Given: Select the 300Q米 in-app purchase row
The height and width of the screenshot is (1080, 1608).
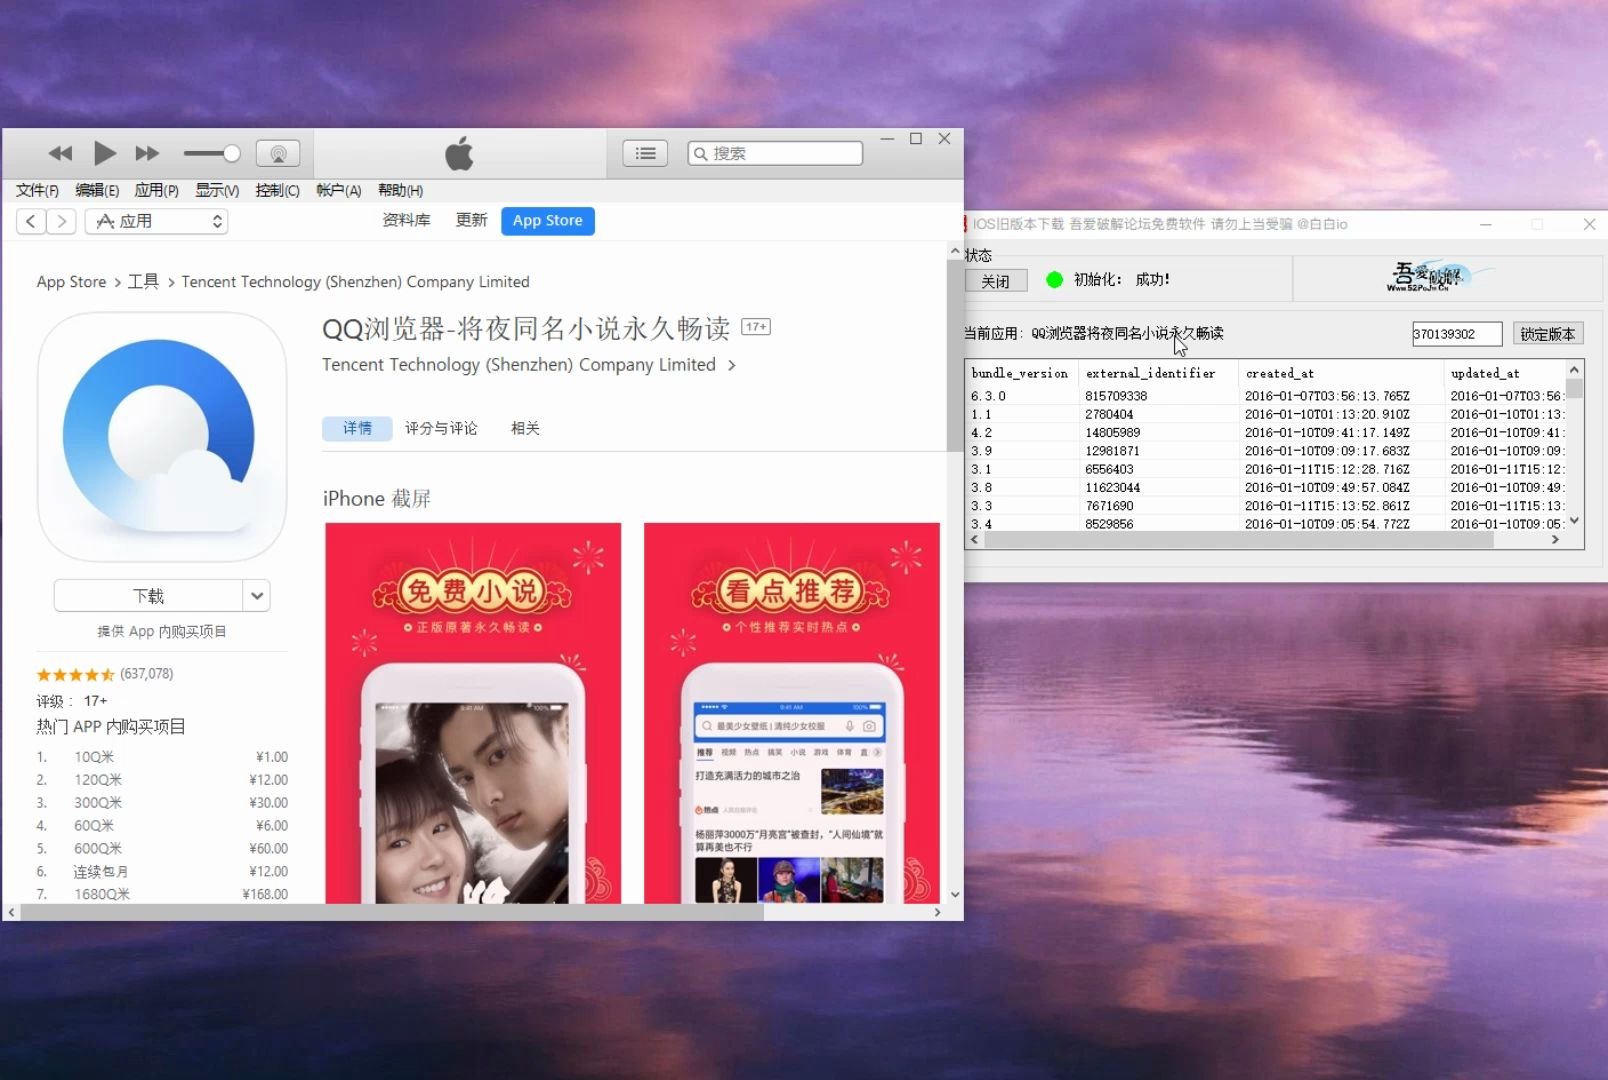Looking at the screenshot, I should [162, 803].
